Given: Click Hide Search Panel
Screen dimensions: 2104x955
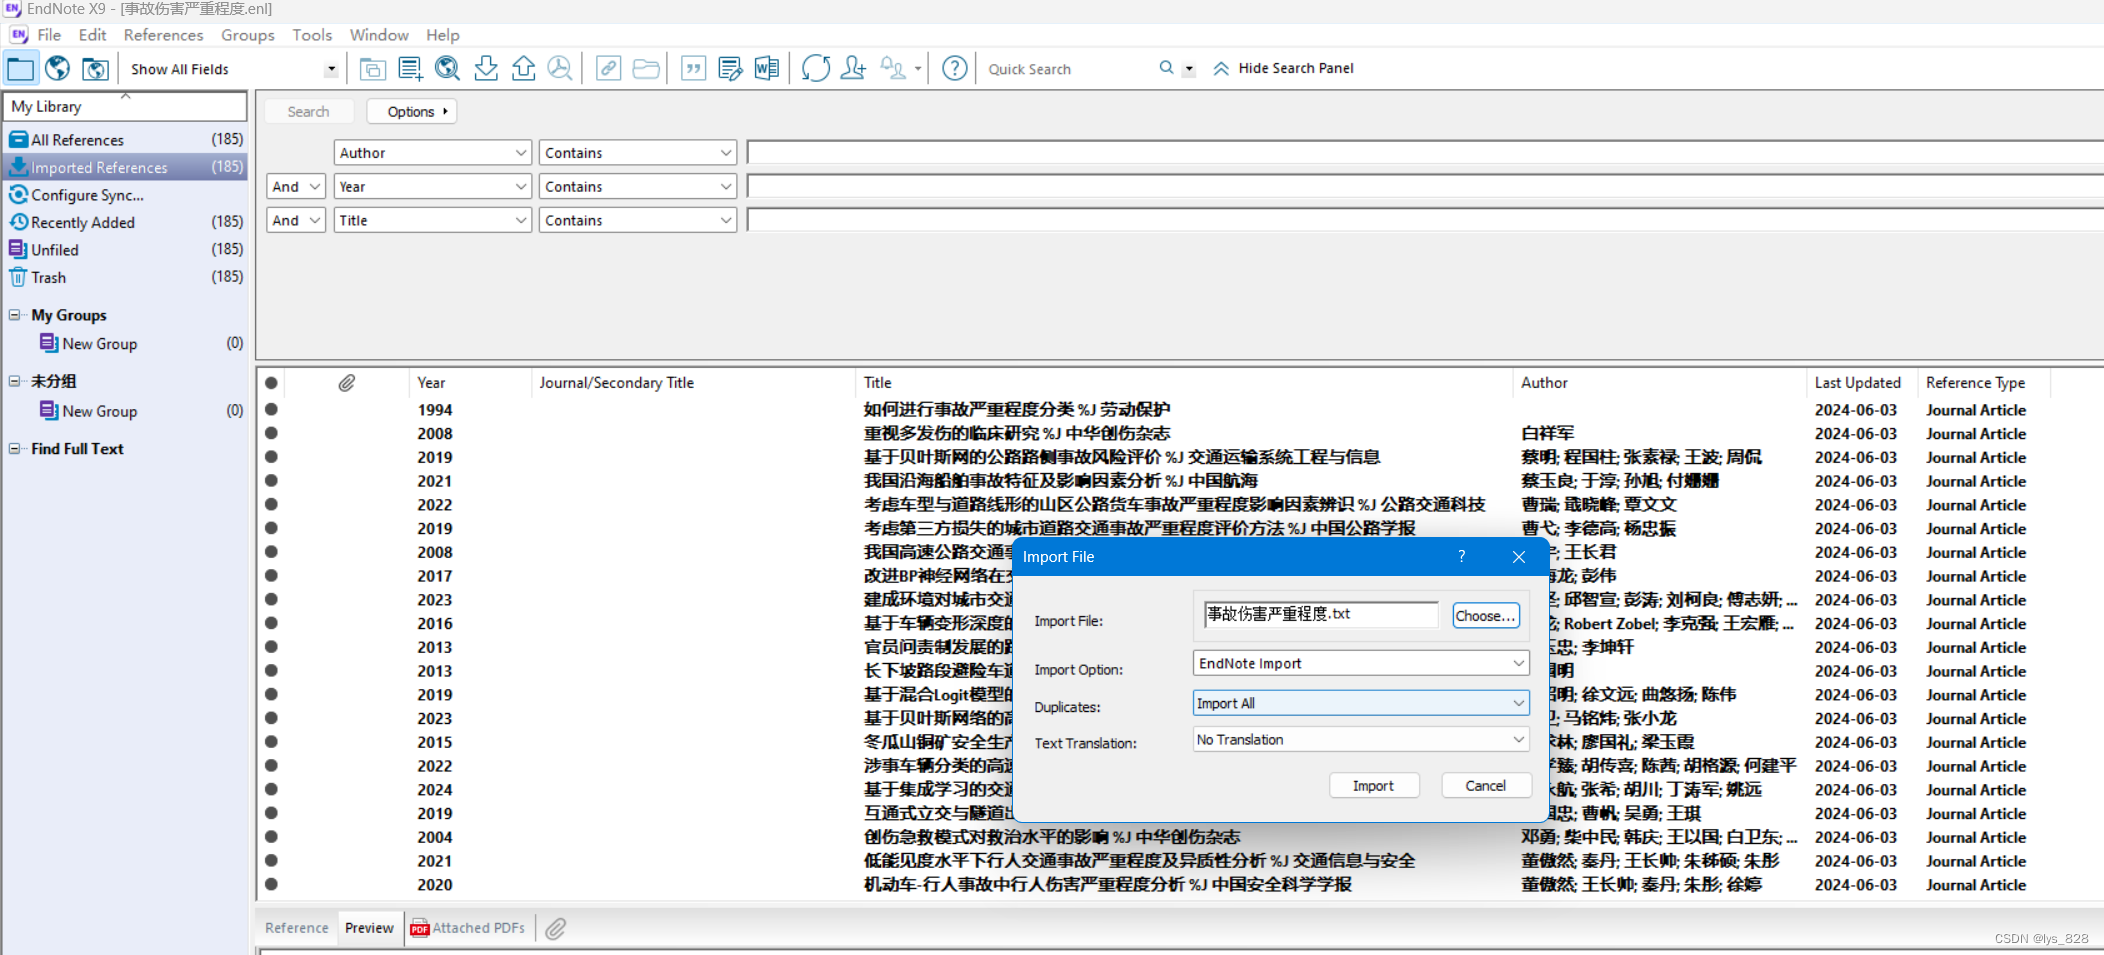Looking at the screenshot, I should [x=1283, y=68].
